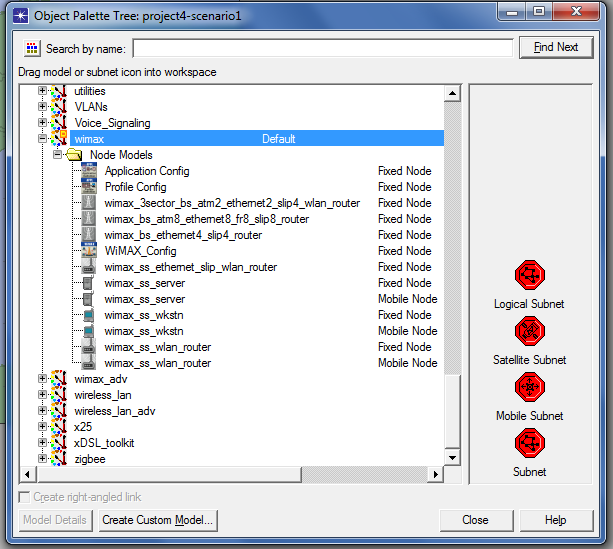Viewport: 613px width, 549px height.
Task: Select the Mobile Subnet icon
Action: (529, 387)
